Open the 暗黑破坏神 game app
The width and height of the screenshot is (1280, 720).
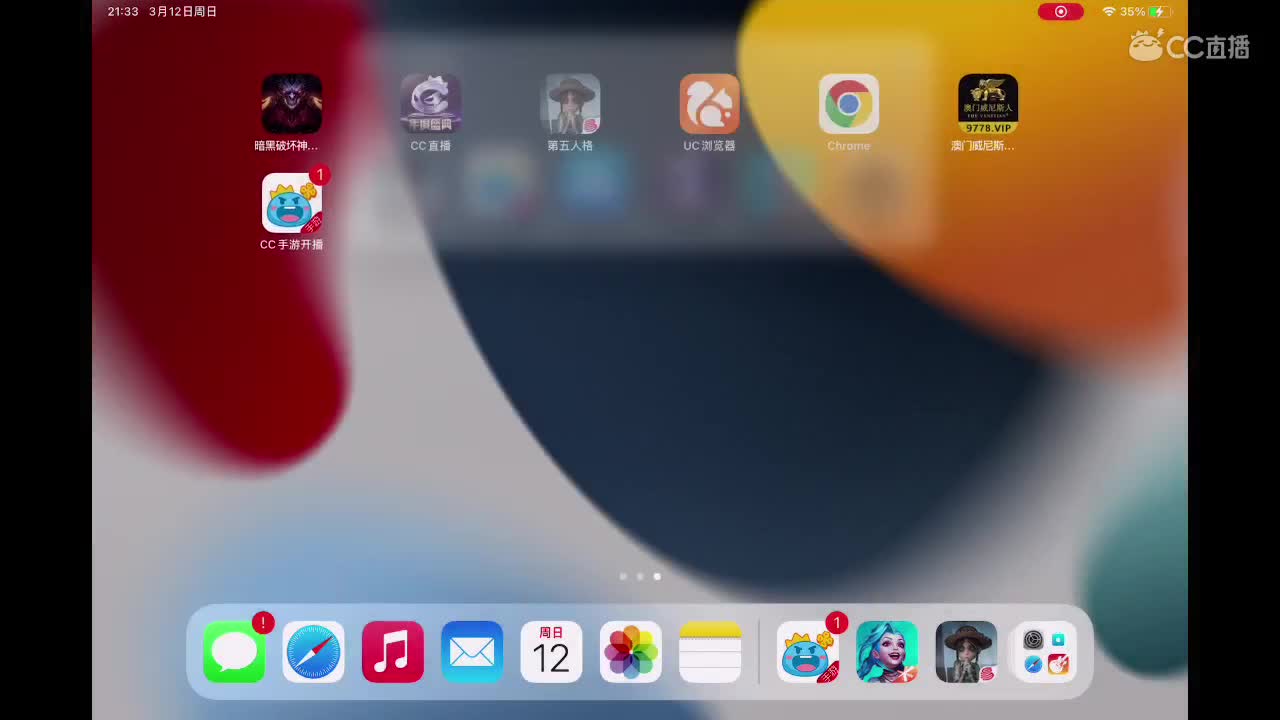pos(292,104)
